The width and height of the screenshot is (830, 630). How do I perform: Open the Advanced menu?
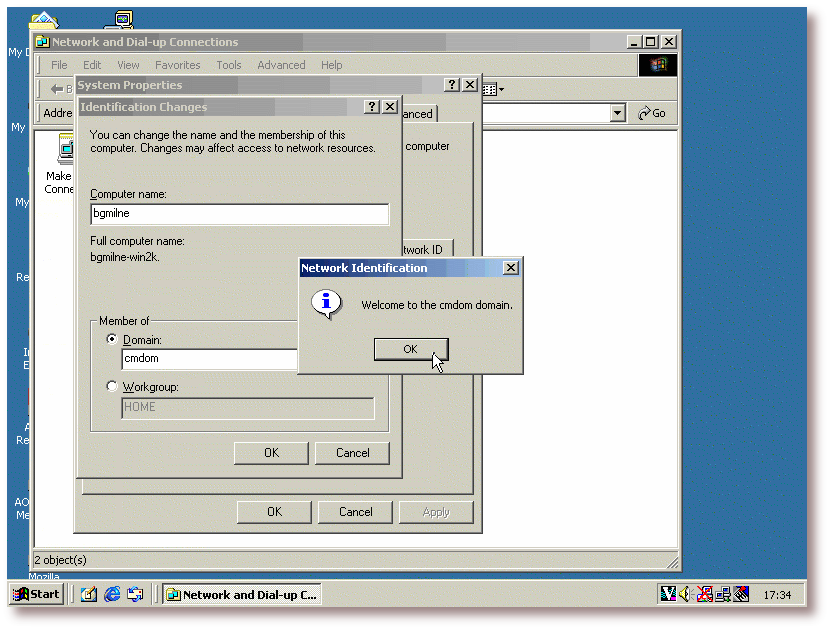pos(281,65)
